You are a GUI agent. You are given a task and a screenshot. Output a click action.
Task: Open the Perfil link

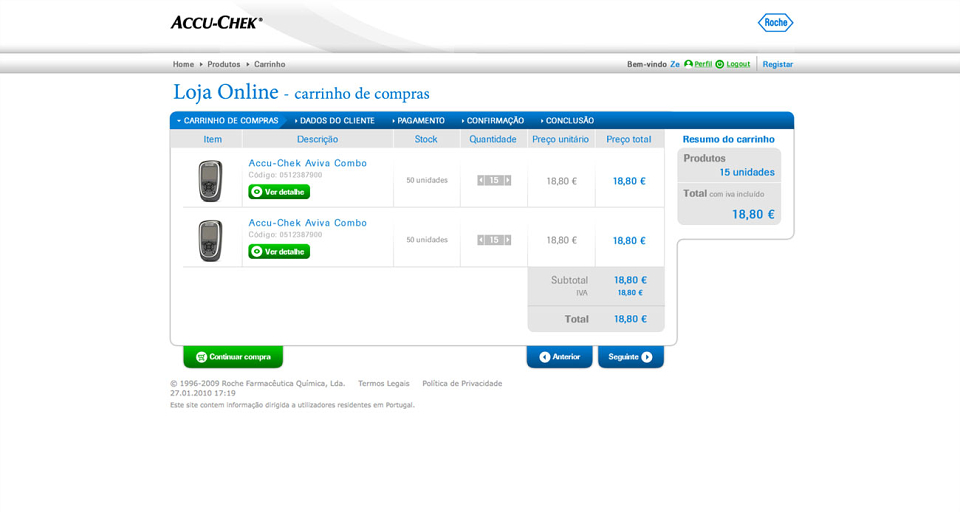click(x=703, y=64)
